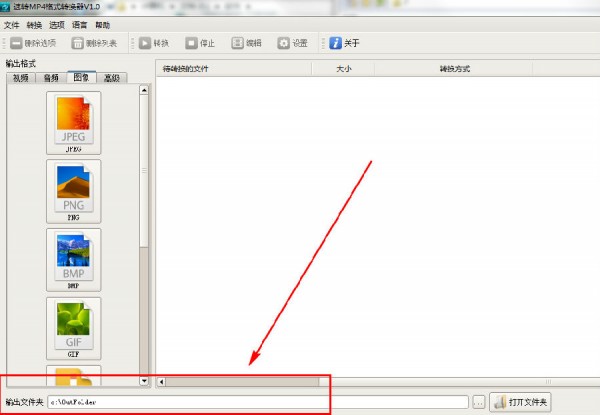The height and width of the screenshot is (415, 600).
Task: Click the 清除列表 clear list button
Action: tap(95, 43)
